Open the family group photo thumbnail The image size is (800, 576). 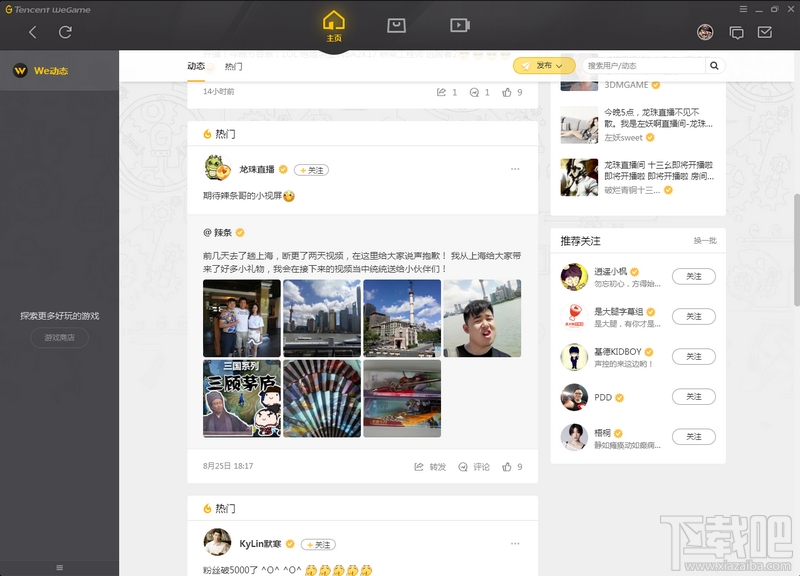[x=242, y=318]
